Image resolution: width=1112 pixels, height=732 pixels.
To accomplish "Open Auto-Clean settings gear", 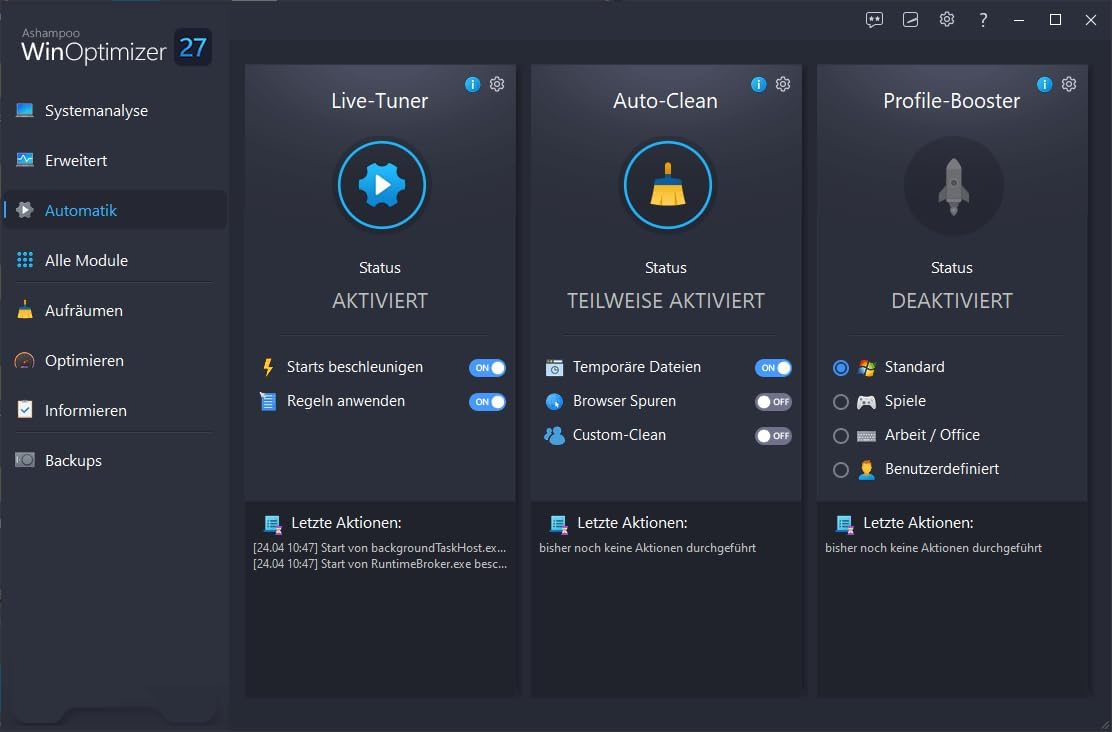I will coord(783,84).
